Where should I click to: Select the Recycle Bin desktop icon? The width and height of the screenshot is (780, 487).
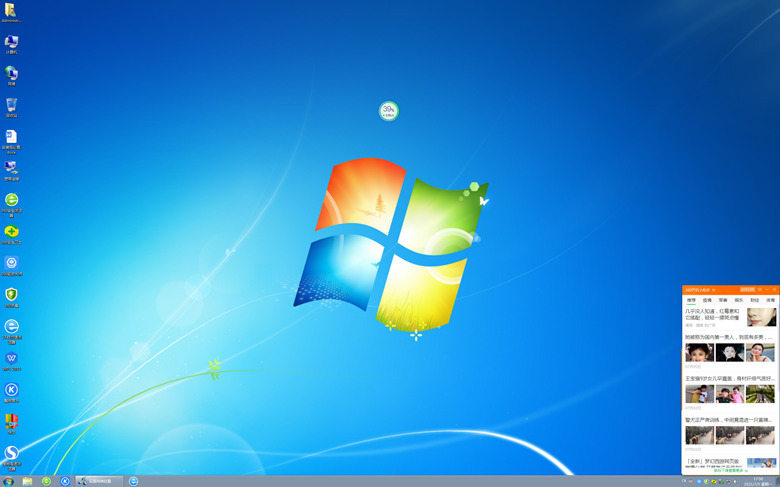(11, 107)
